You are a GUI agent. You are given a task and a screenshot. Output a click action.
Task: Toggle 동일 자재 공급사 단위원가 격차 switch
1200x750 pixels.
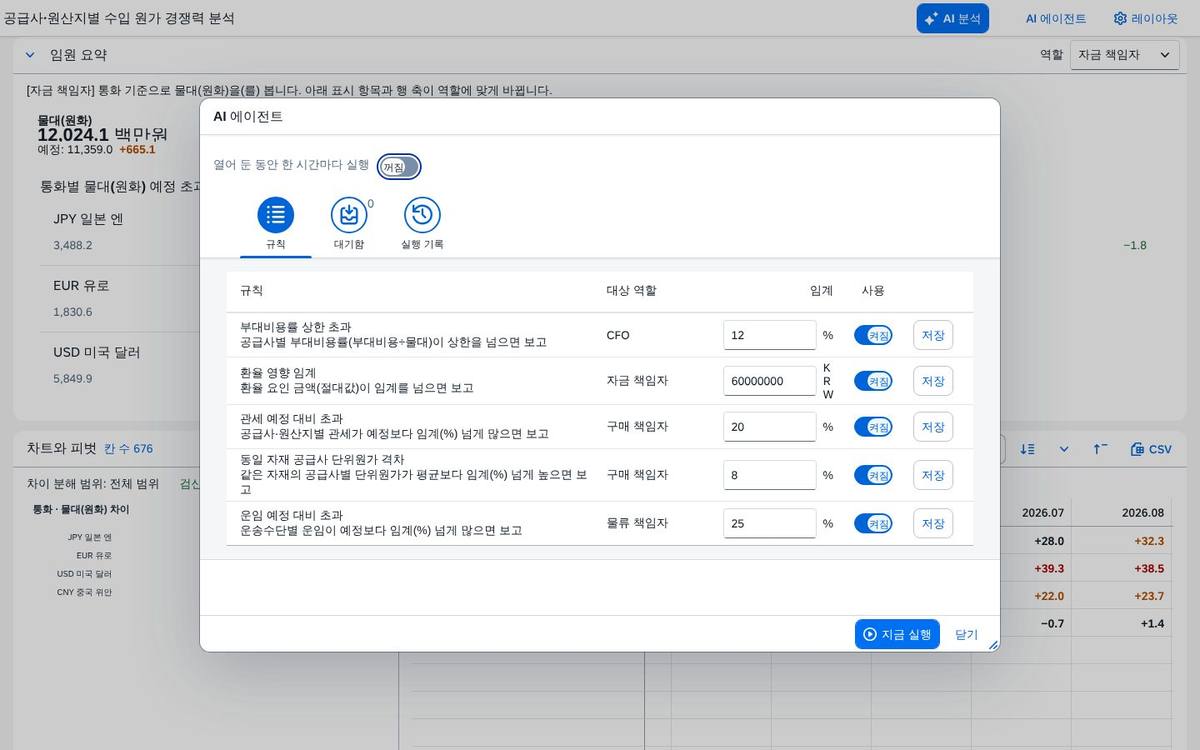pos(873,475)
